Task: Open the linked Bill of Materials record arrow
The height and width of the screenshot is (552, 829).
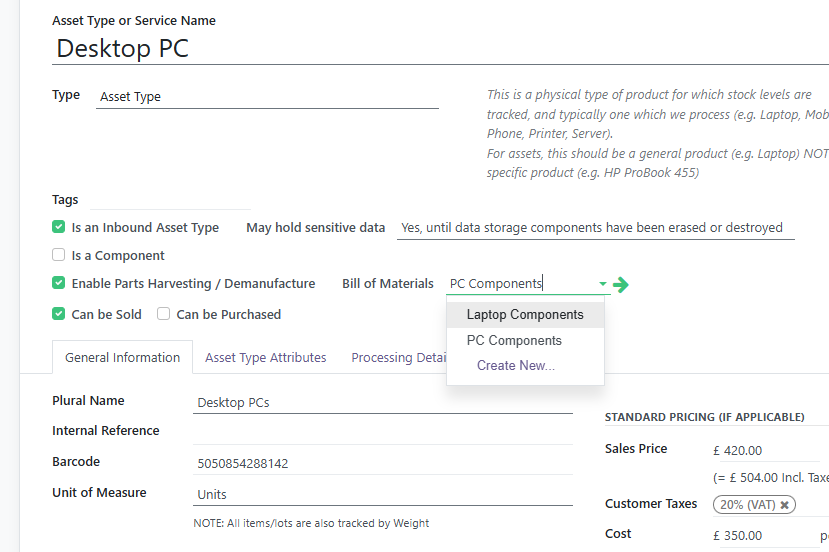Action: [621, 285]
